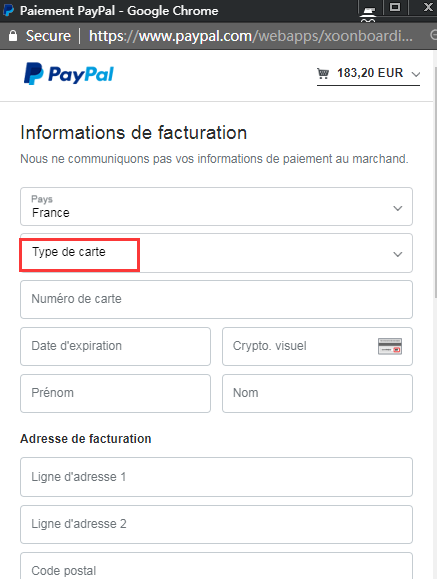Click the PayPal favicon in title bar

click(x=8, y=10)
